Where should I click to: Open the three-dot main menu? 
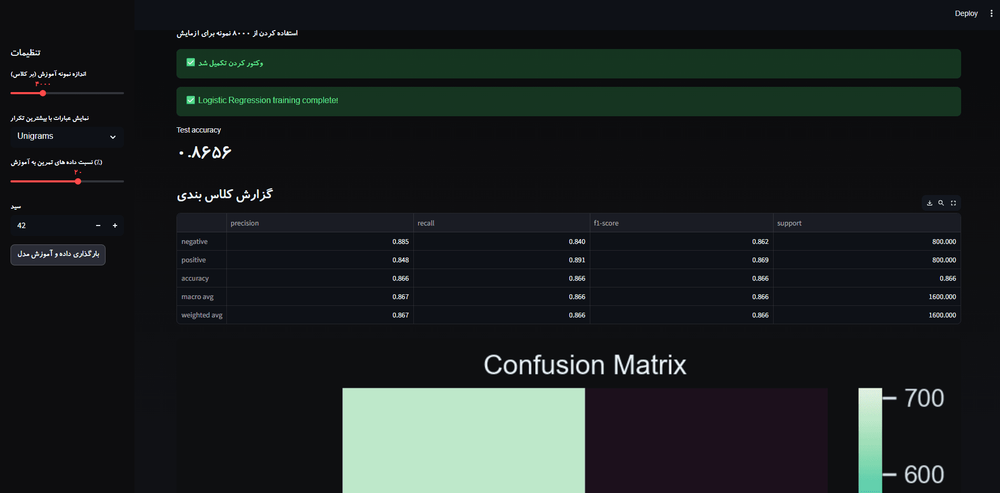coord(990,13)
